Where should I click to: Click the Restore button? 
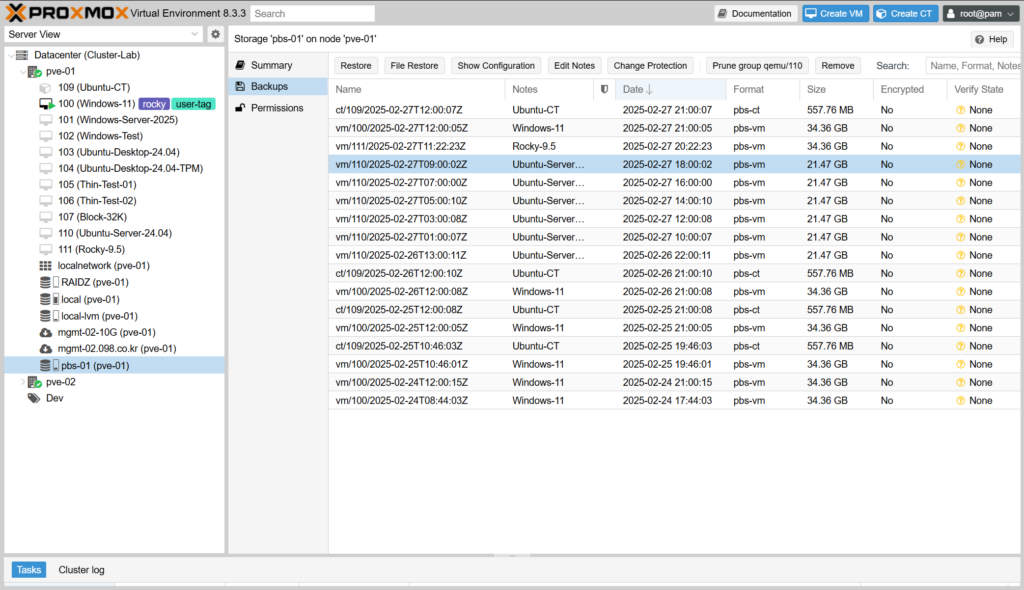[x=355, y=66]
